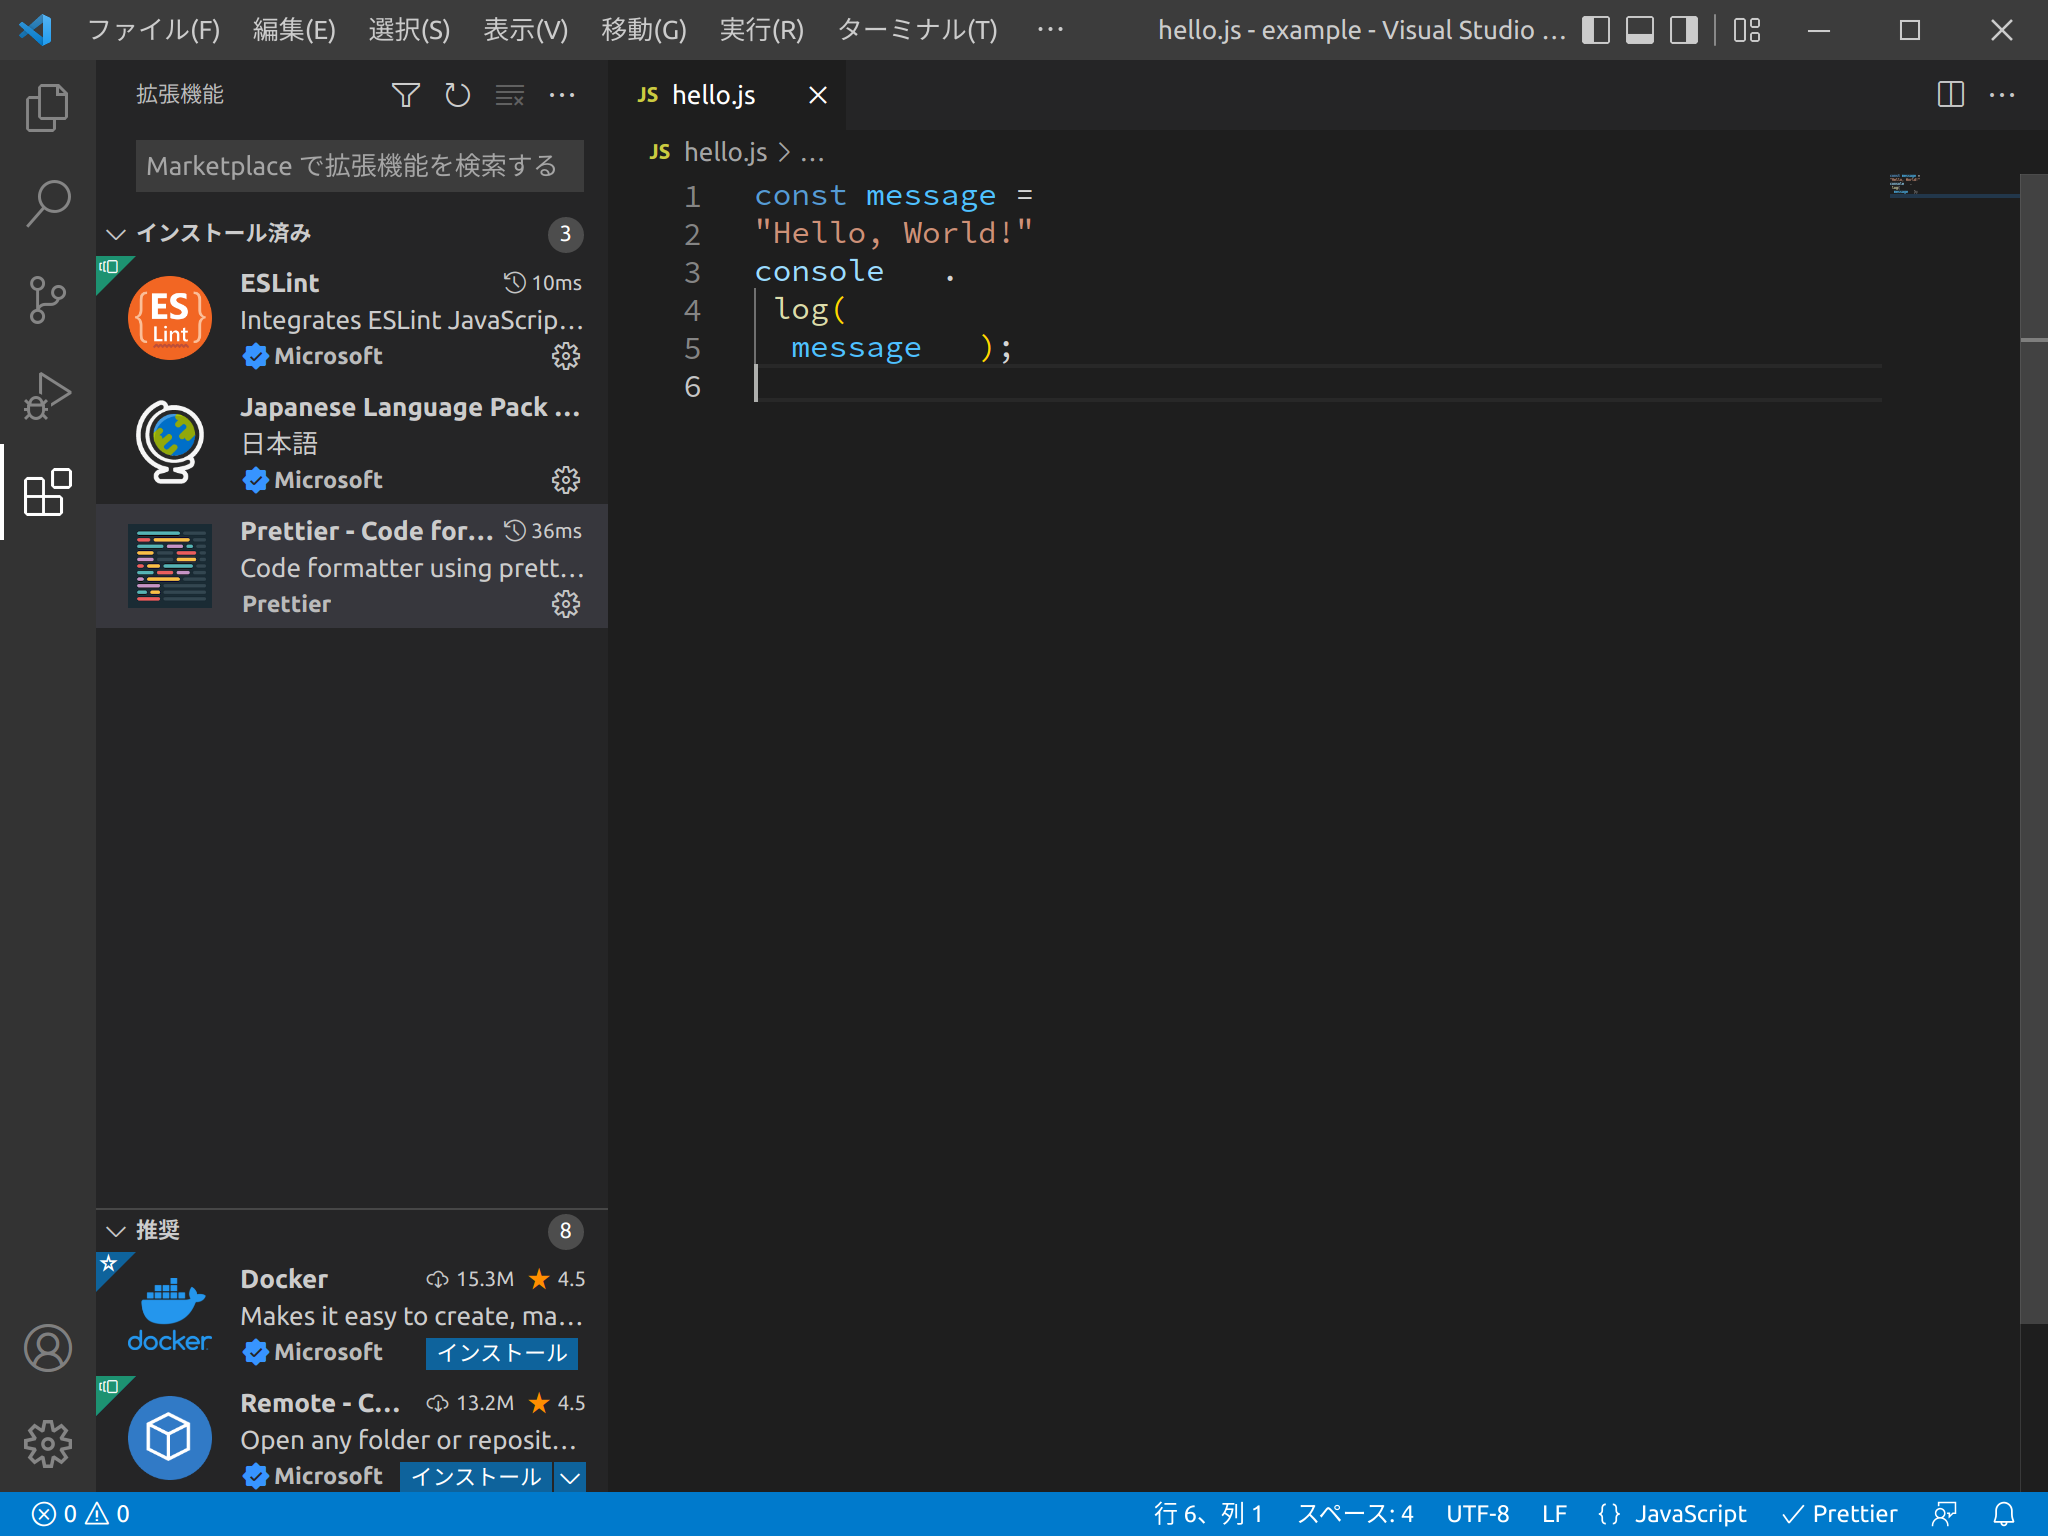Open extensions view more actions menu
2048x1536 pixels.
pos(562,95)
